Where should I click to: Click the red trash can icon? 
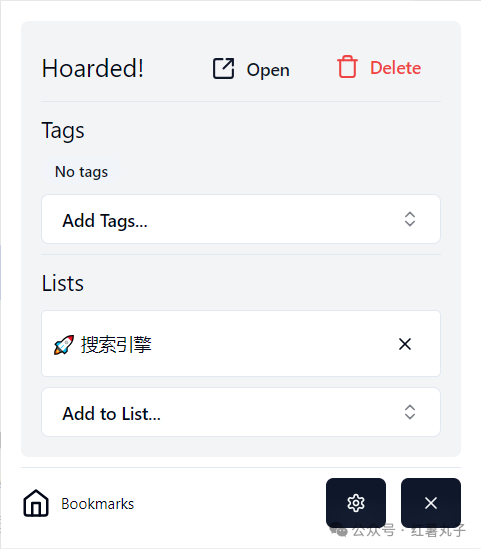pos(347,67)
